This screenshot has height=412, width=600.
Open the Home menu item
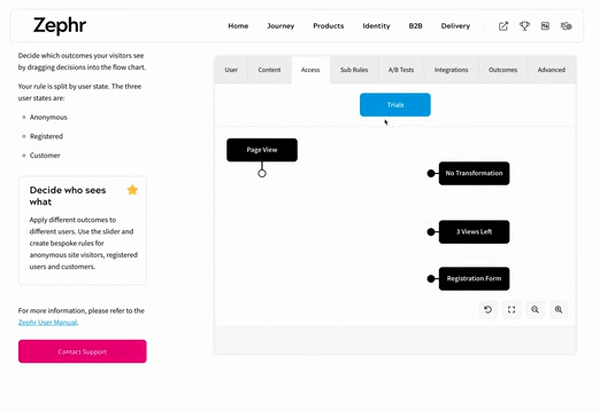[x=238, y=26]
